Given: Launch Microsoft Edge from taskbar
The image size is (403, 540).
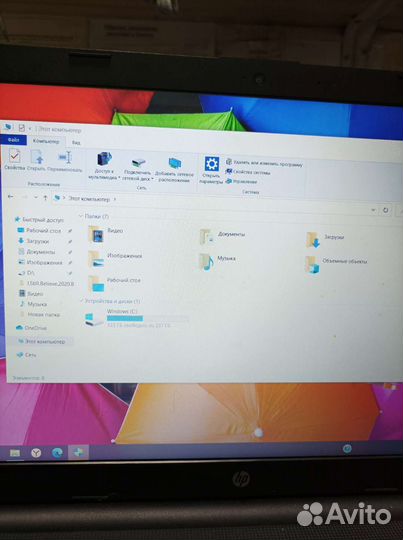Looking at the screenshot, I should tap(57, 453).
